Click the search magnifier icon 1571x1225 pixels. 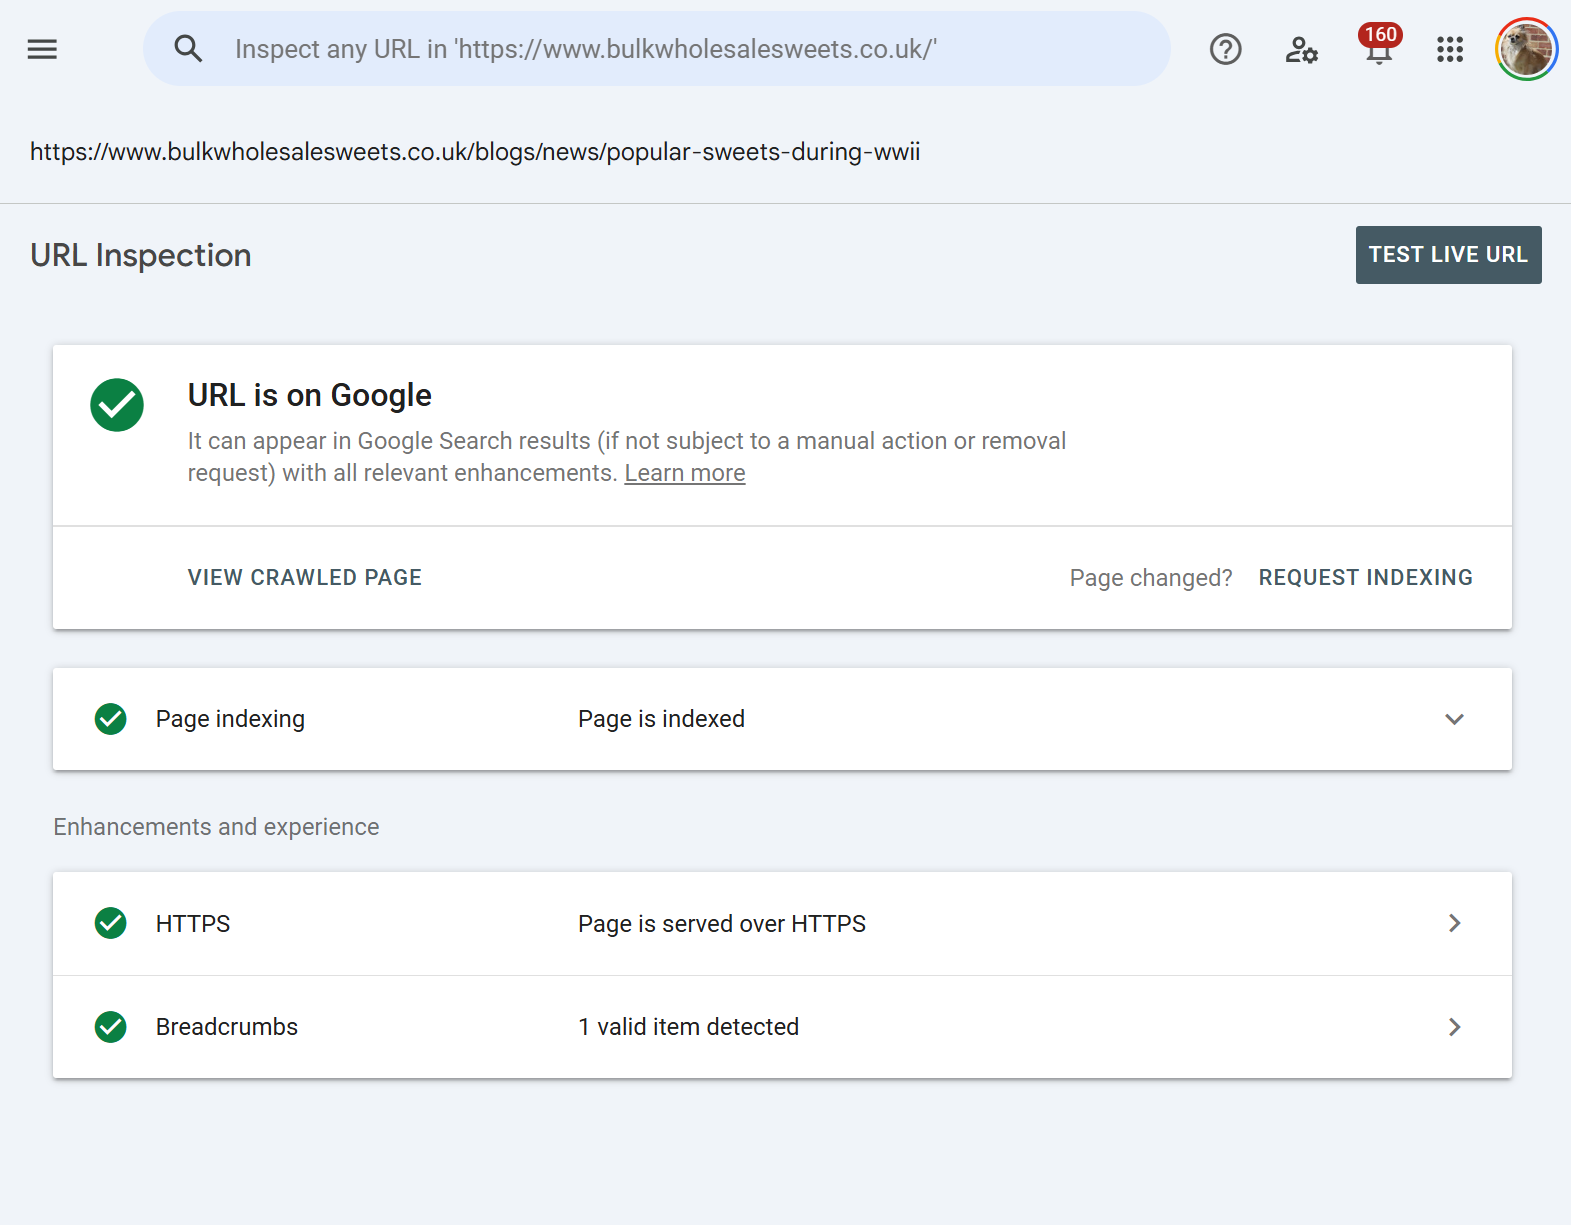pyautogui.click(x=188, y=49)
